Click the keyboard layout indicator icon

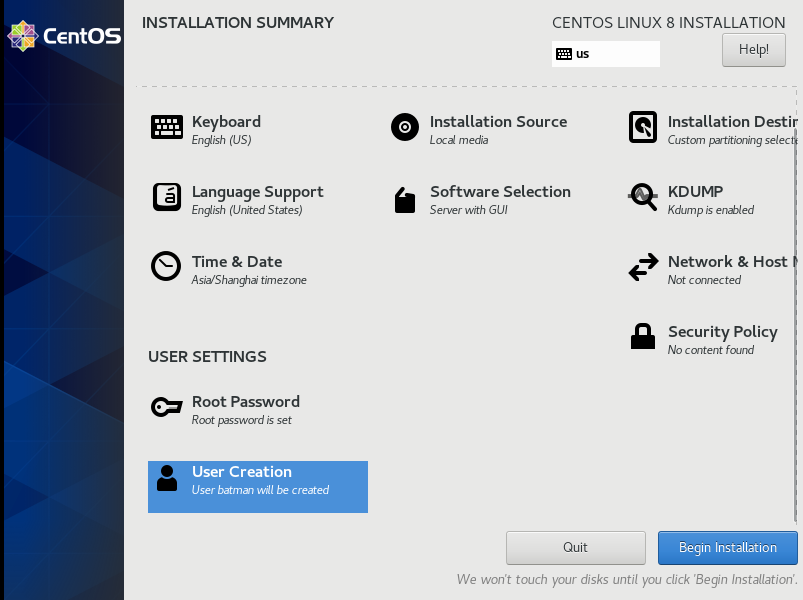click(564, 54)
